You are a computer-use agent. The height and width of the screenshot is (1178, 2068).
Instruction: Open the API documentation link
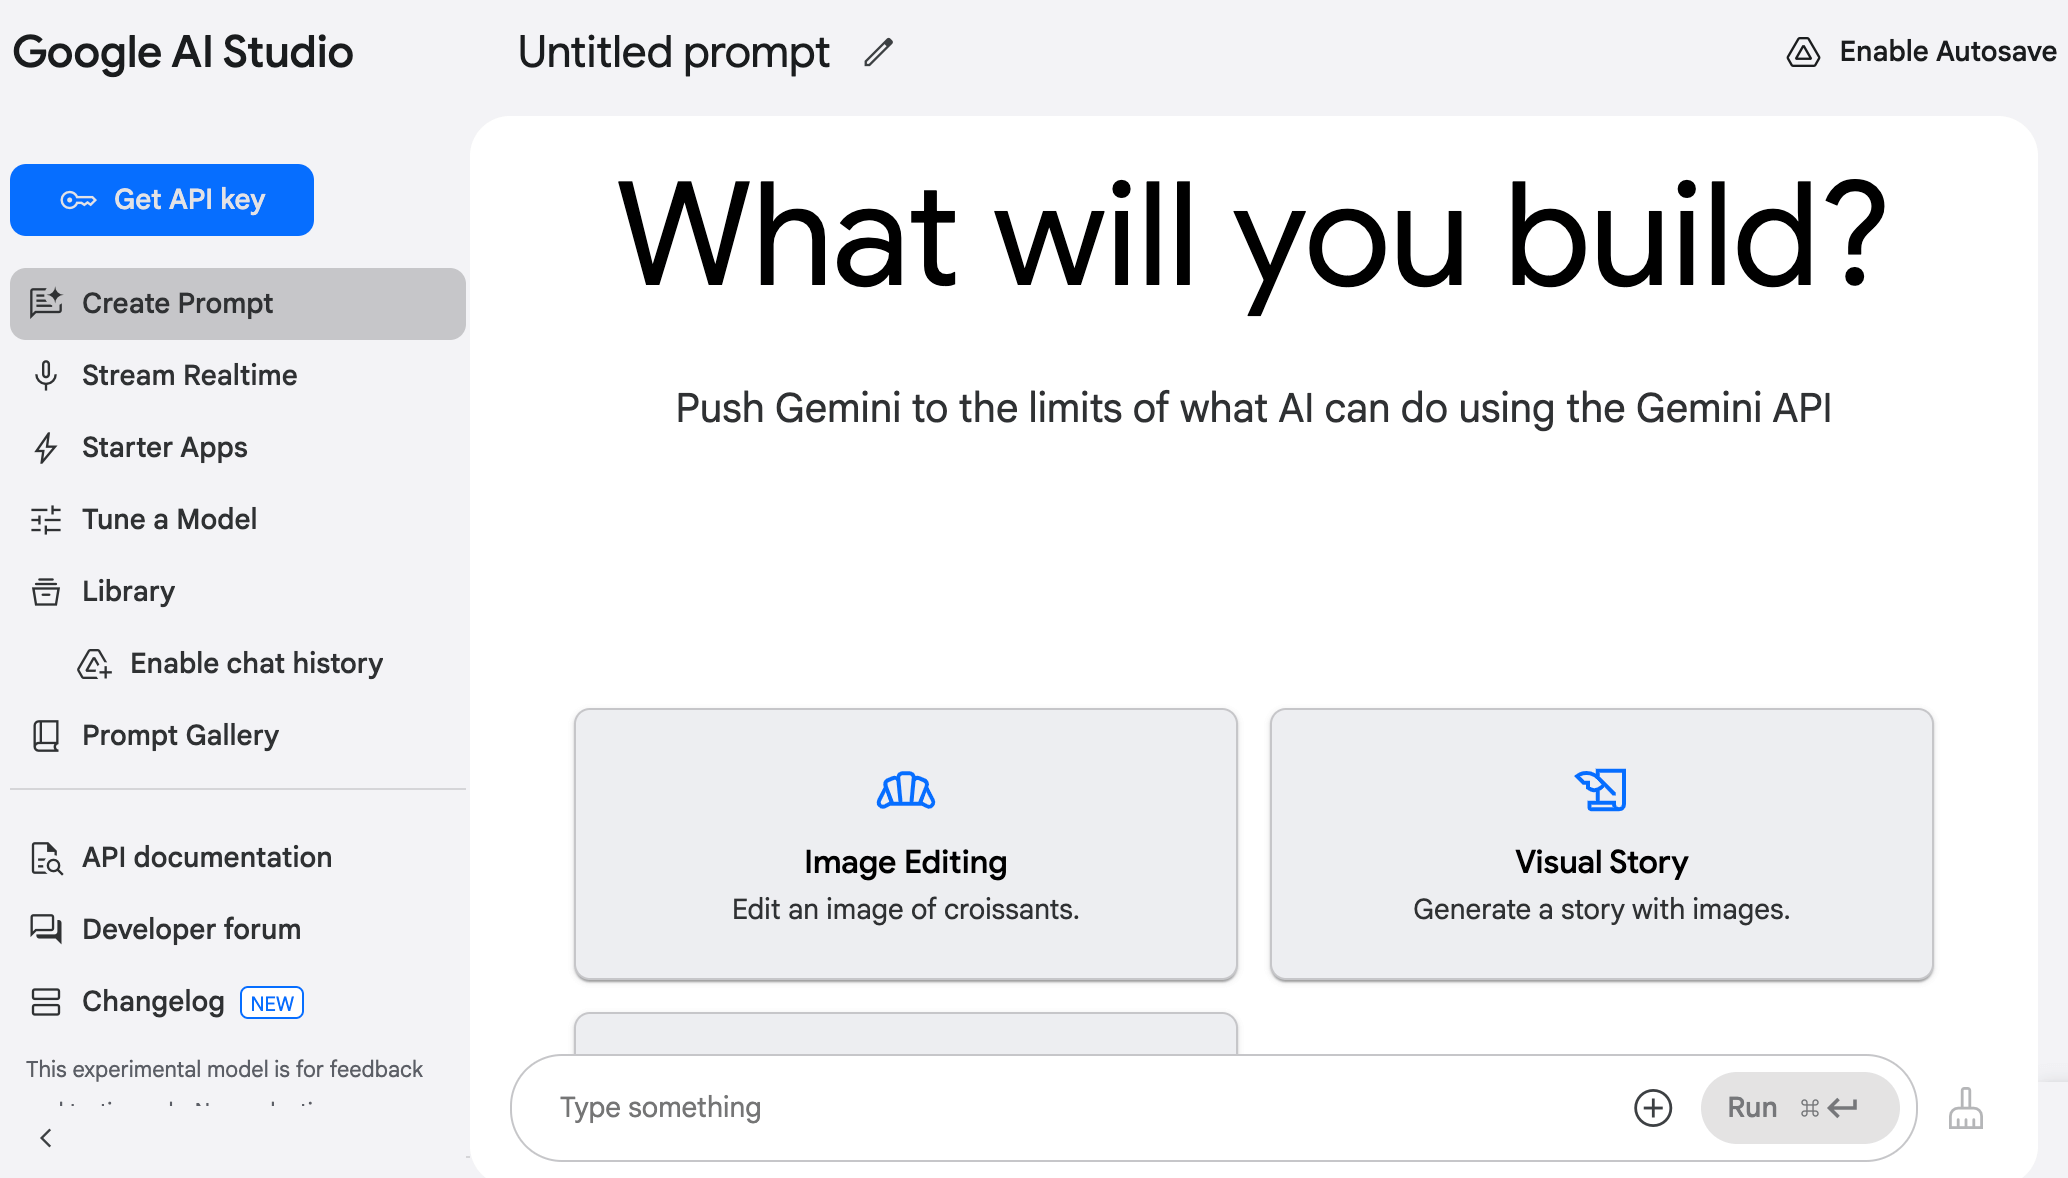tap(206, 858)
